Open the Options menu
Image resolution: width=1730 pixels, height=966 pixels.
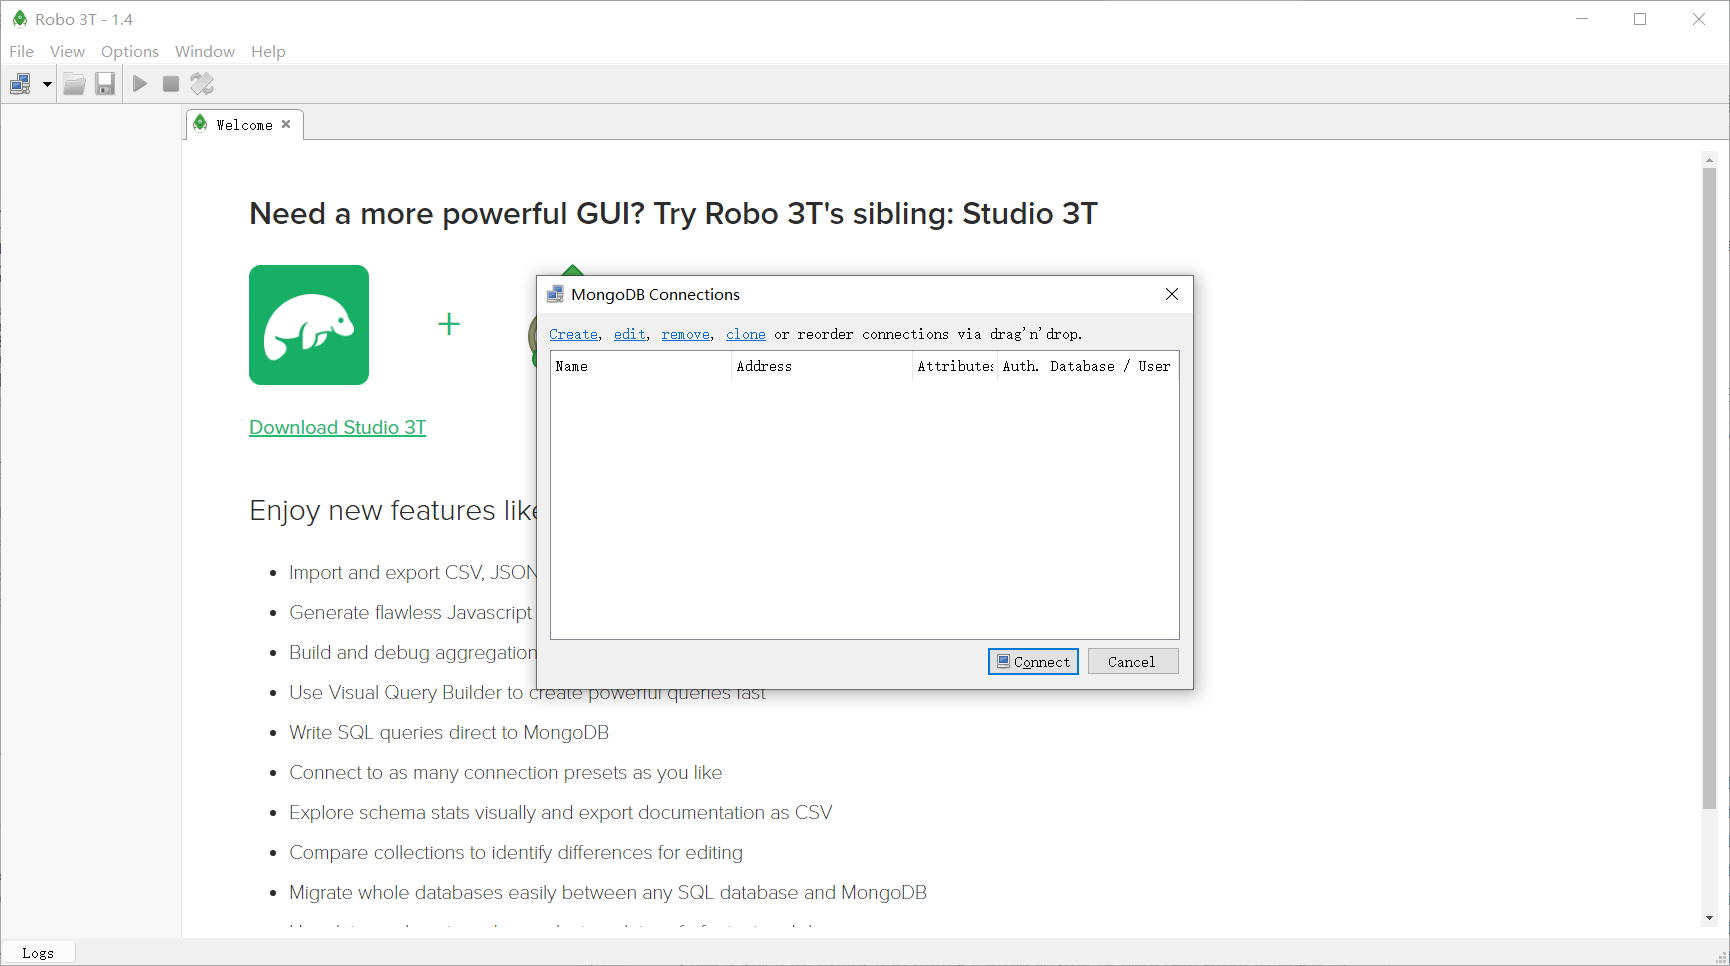[129, 51]
